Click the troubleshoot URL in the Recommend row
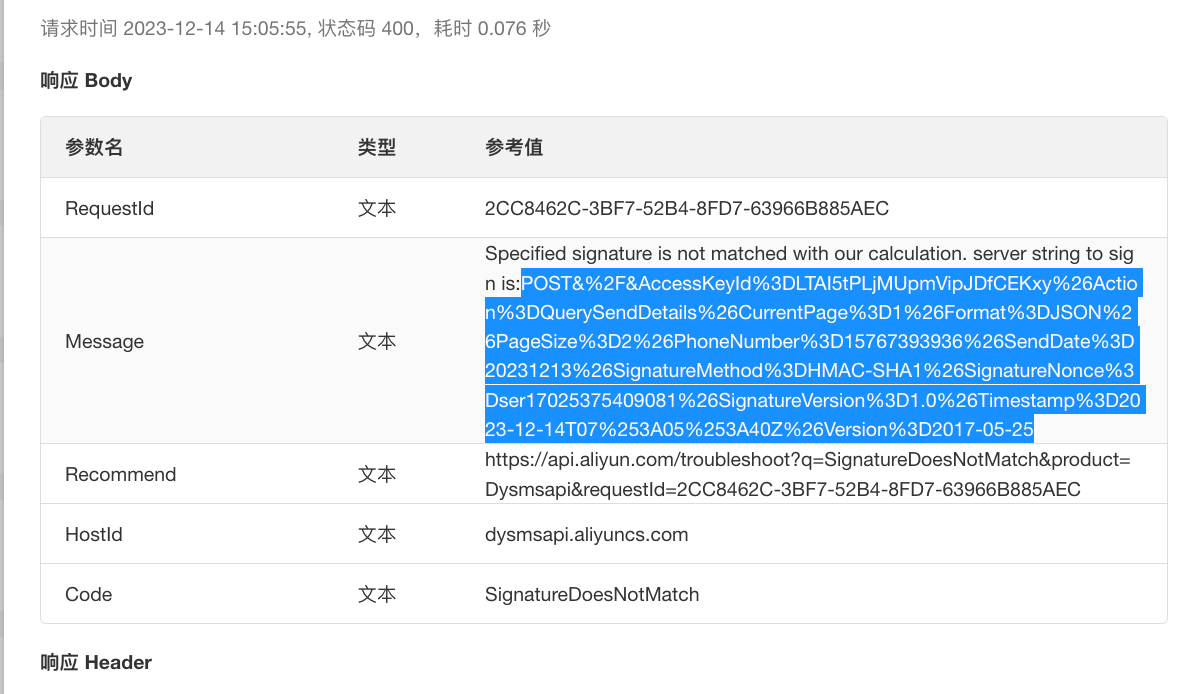 807,475
